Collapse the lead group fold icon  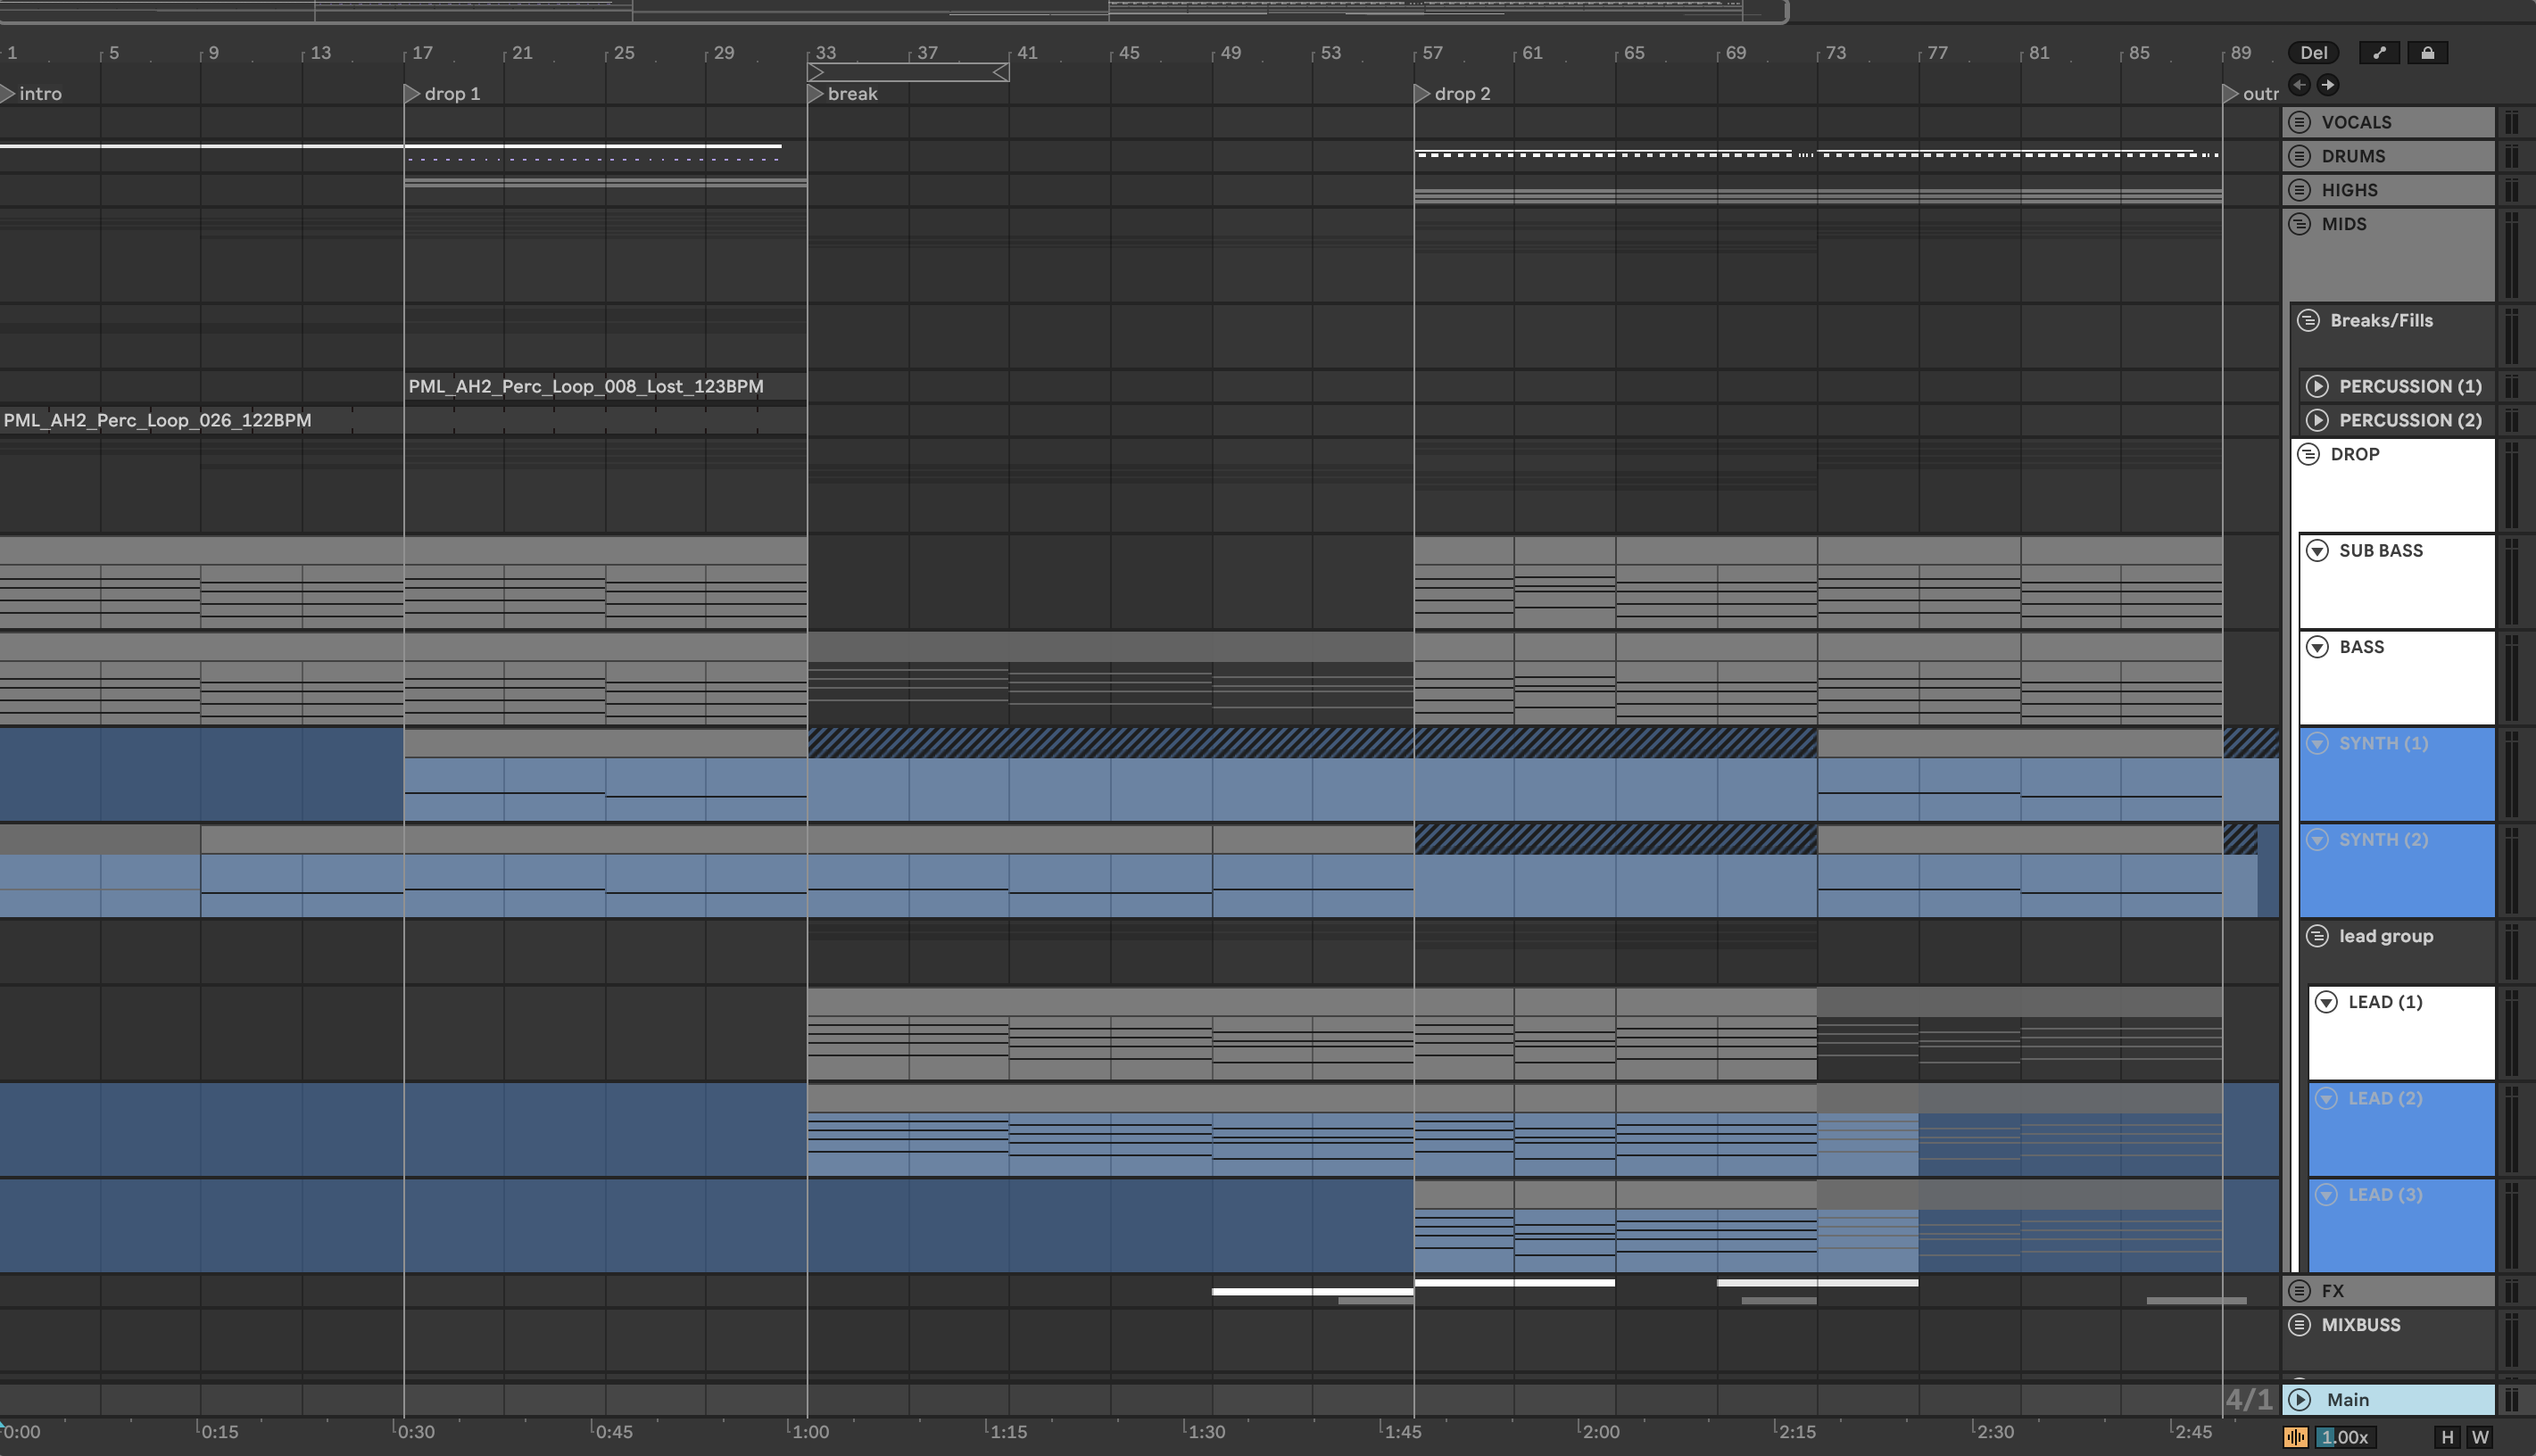point(2317,936)
